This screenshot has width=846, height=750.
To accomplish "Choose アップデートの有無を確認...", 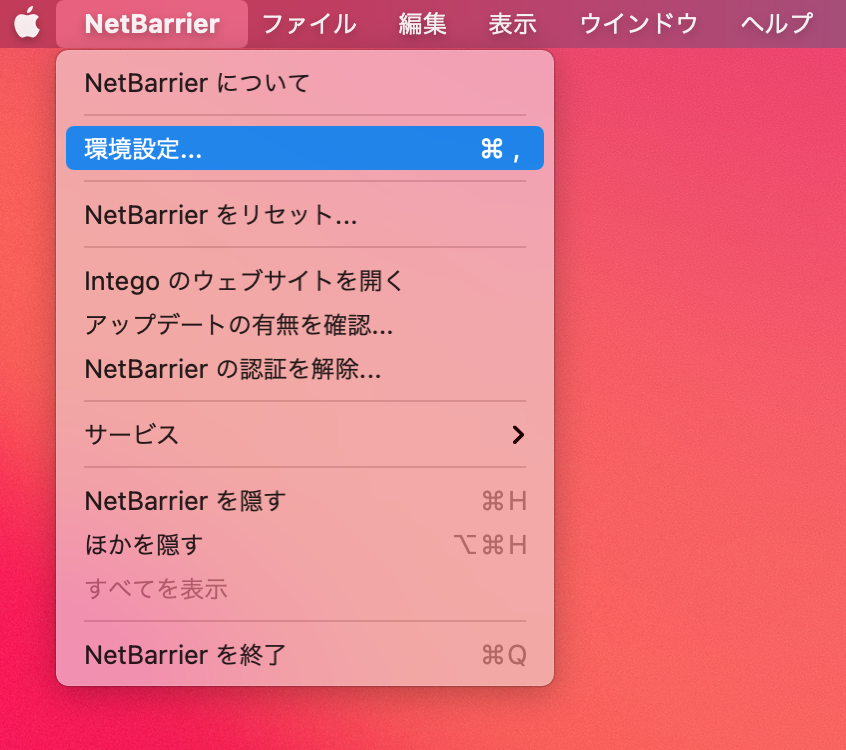I will pyautogui.click(x=305, y=325).
